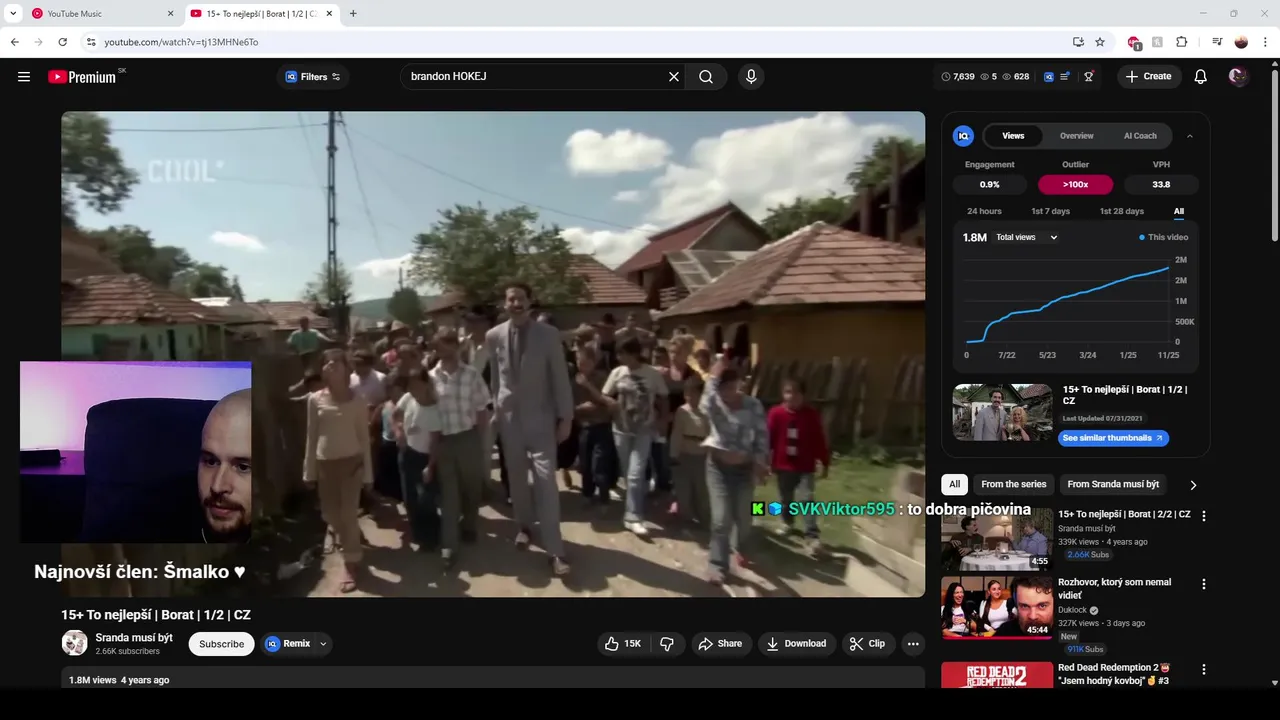Select the All suggestions chip
This screenshot has width=1280, height=720.
954,484
